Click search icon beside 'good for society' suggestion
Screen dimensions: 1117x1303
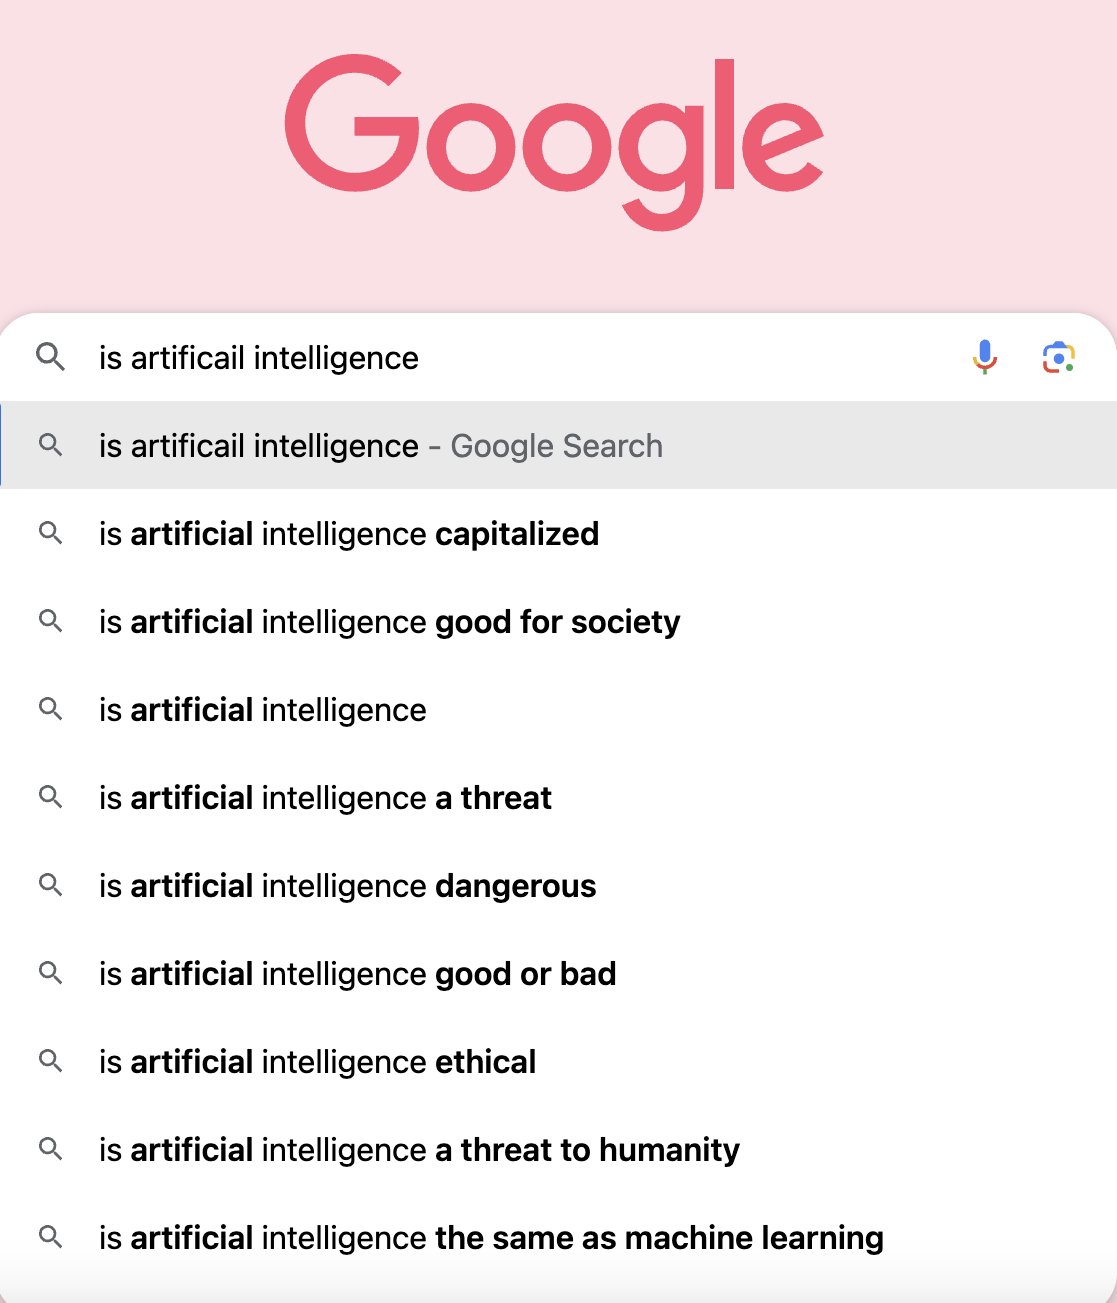50,621
